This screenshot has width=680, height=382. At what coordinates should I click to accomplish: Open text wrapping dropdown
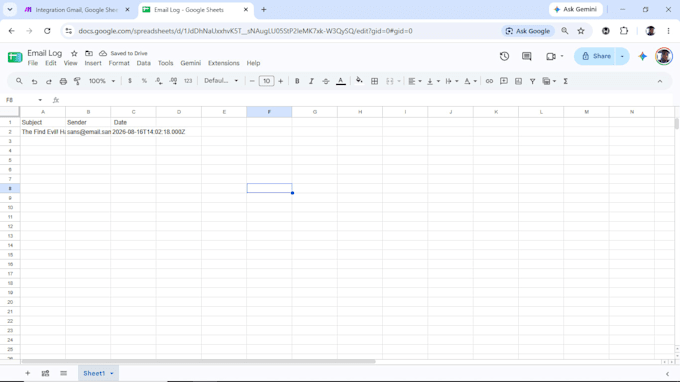pos(451,81)
